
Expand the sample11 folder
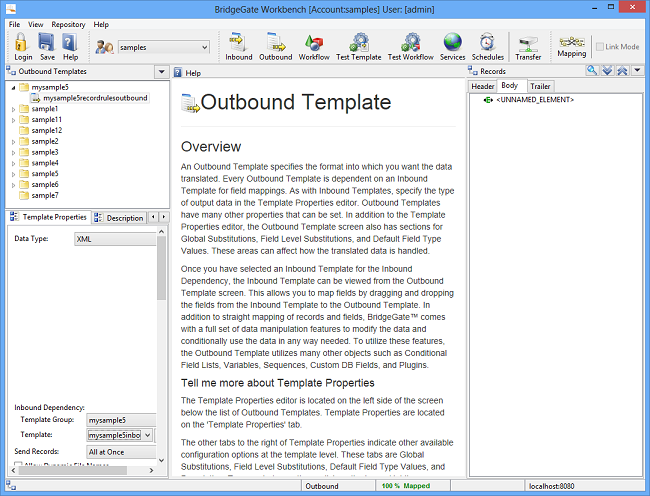[13, 120]
